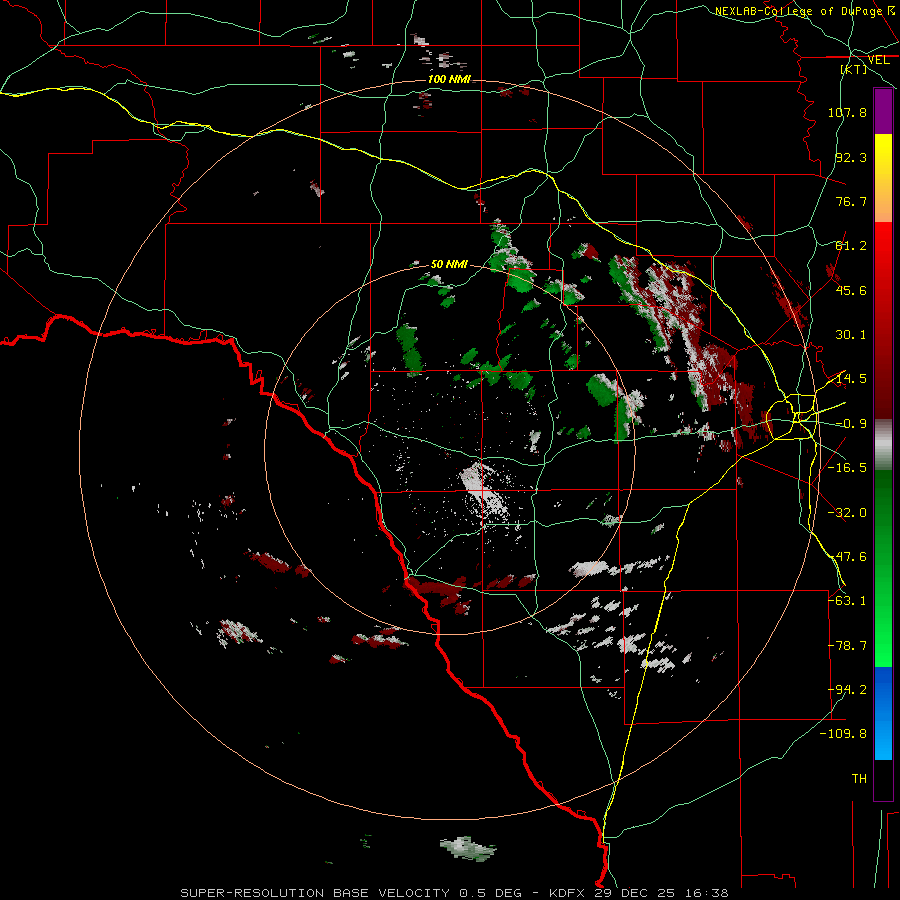This screenshot has height=900, width=900.
Task: Click the 92.3 velocity scale value
Action: coord(851,157)
